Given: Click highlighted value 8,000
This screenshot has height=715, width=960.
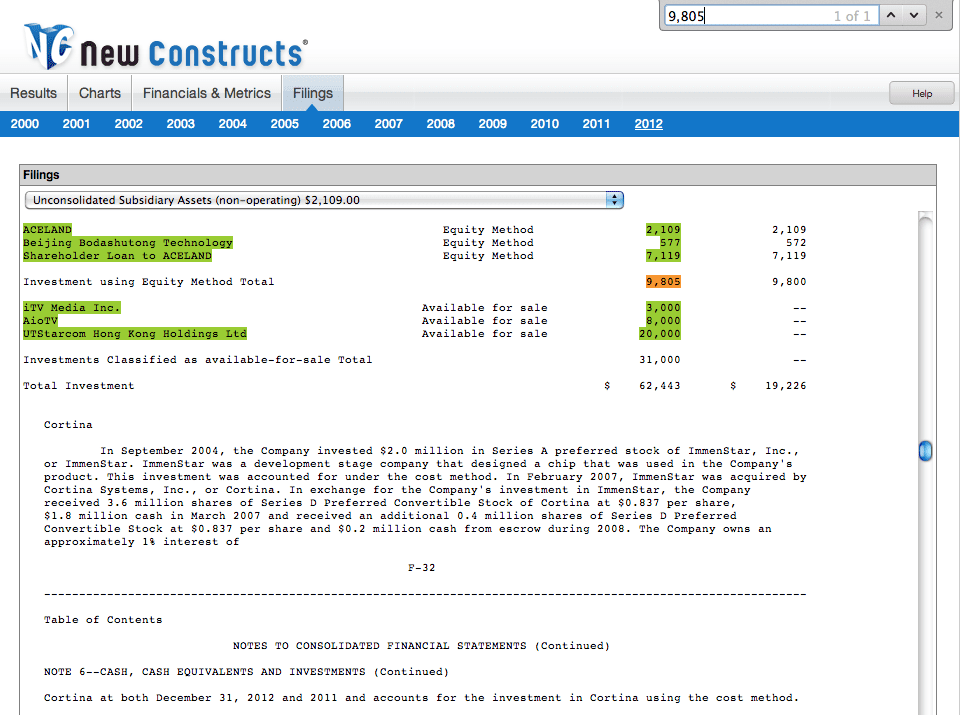Looking at the screenshot, I should point(663,321).
